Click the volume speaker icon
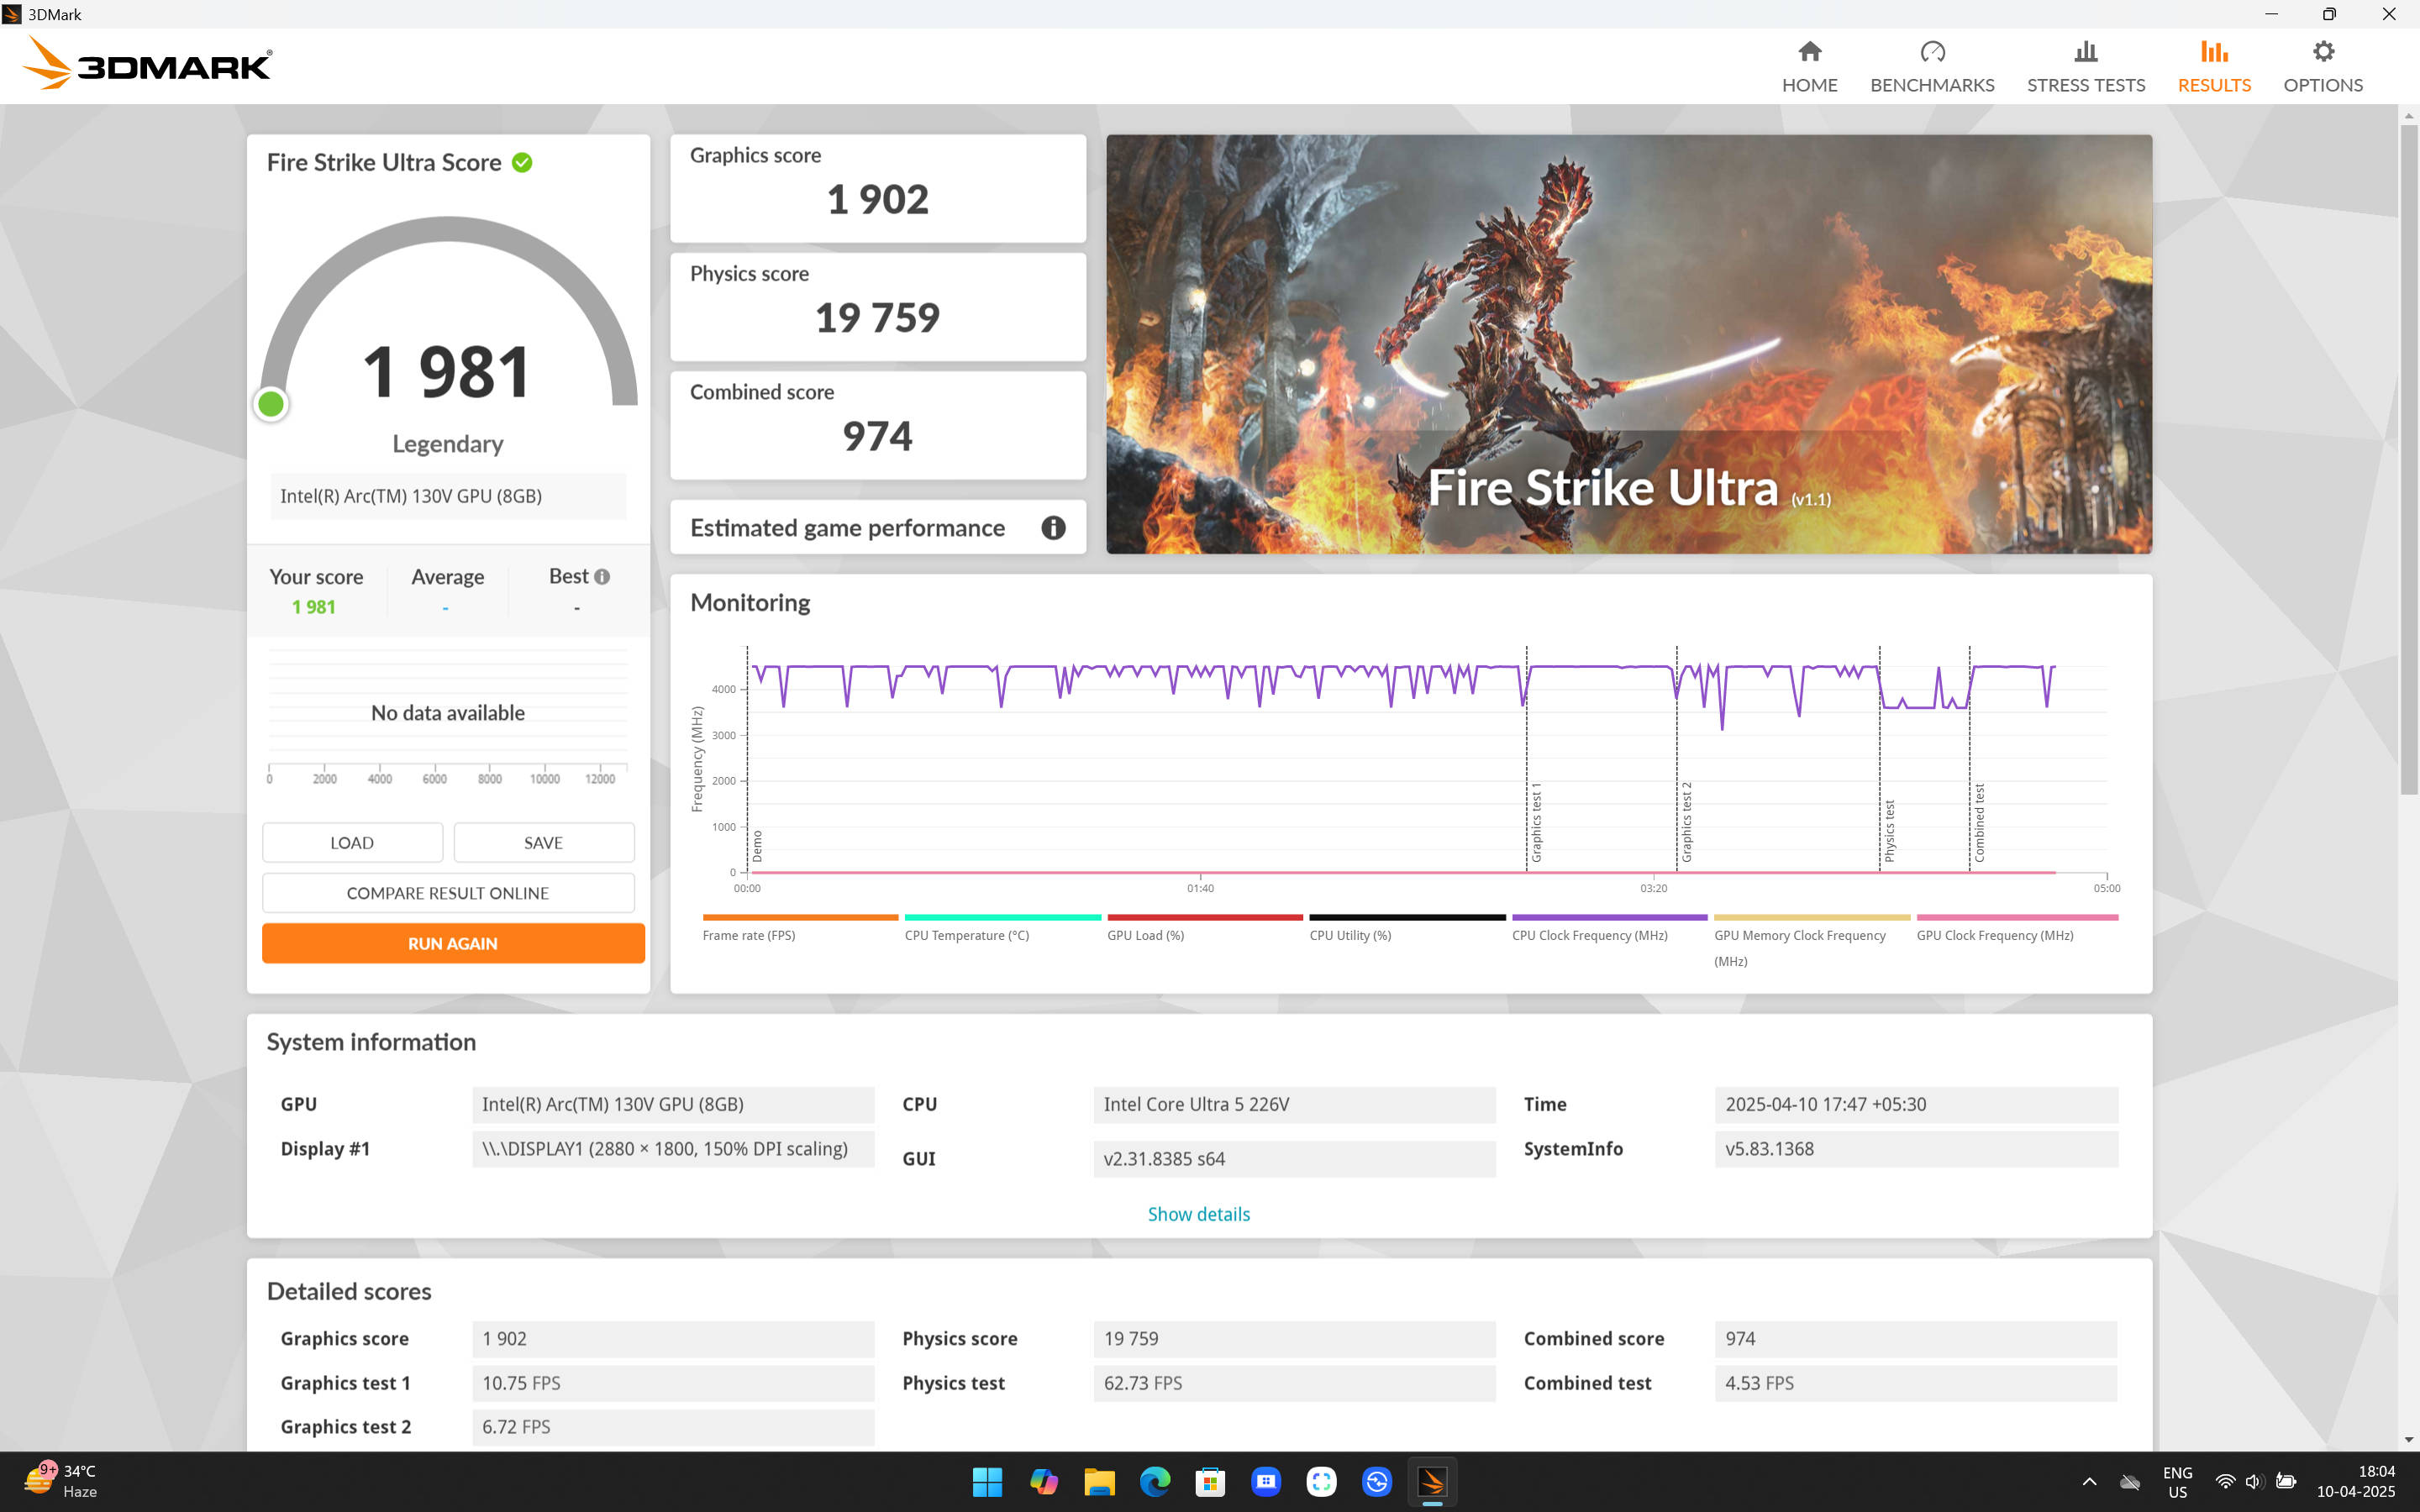Viewport: 2420px width, 1512px height. (2253, 1481)
